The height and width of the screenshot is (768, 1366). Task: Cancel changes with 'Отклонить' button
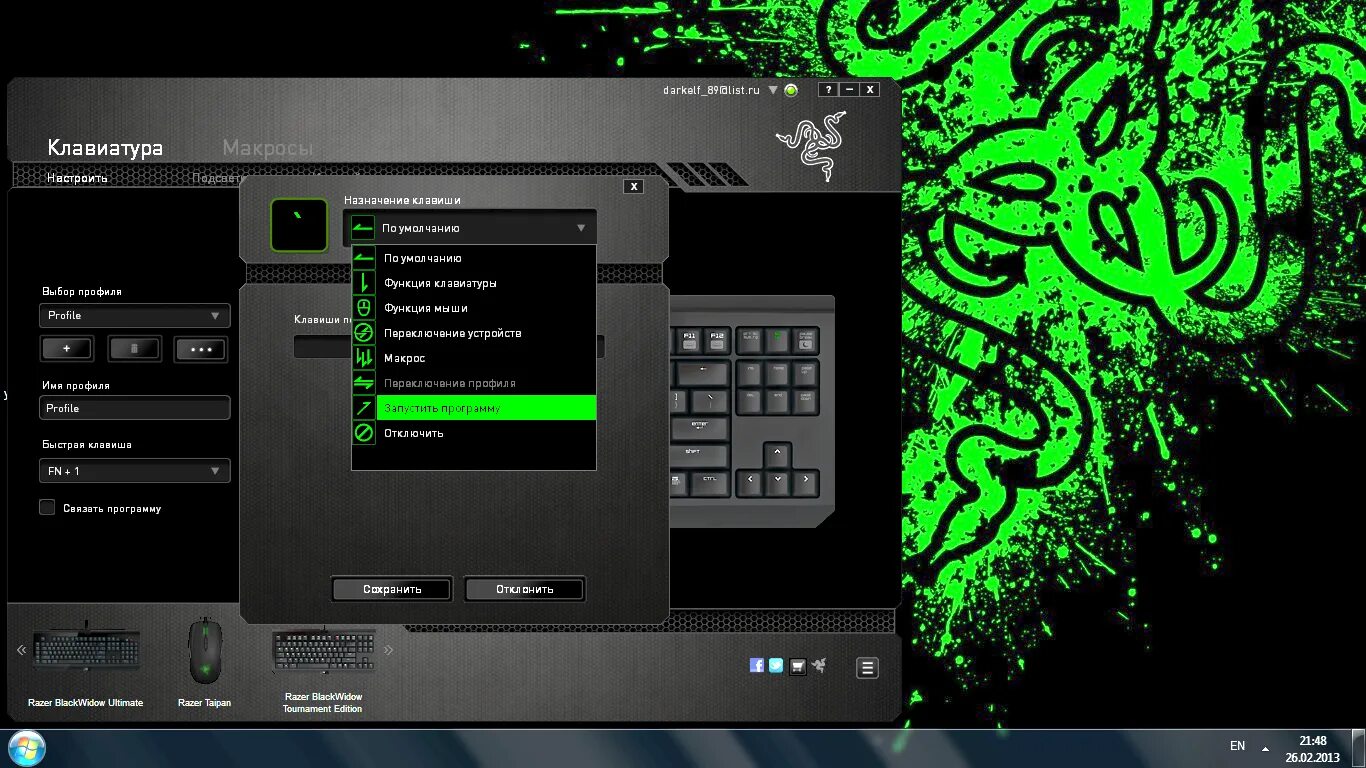[x=525, y=589]
